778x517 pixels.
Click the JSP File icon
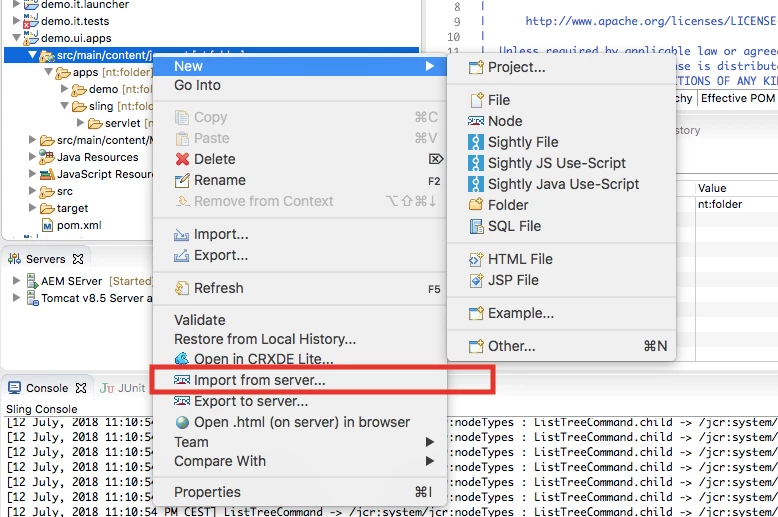(x=476, y=280)
